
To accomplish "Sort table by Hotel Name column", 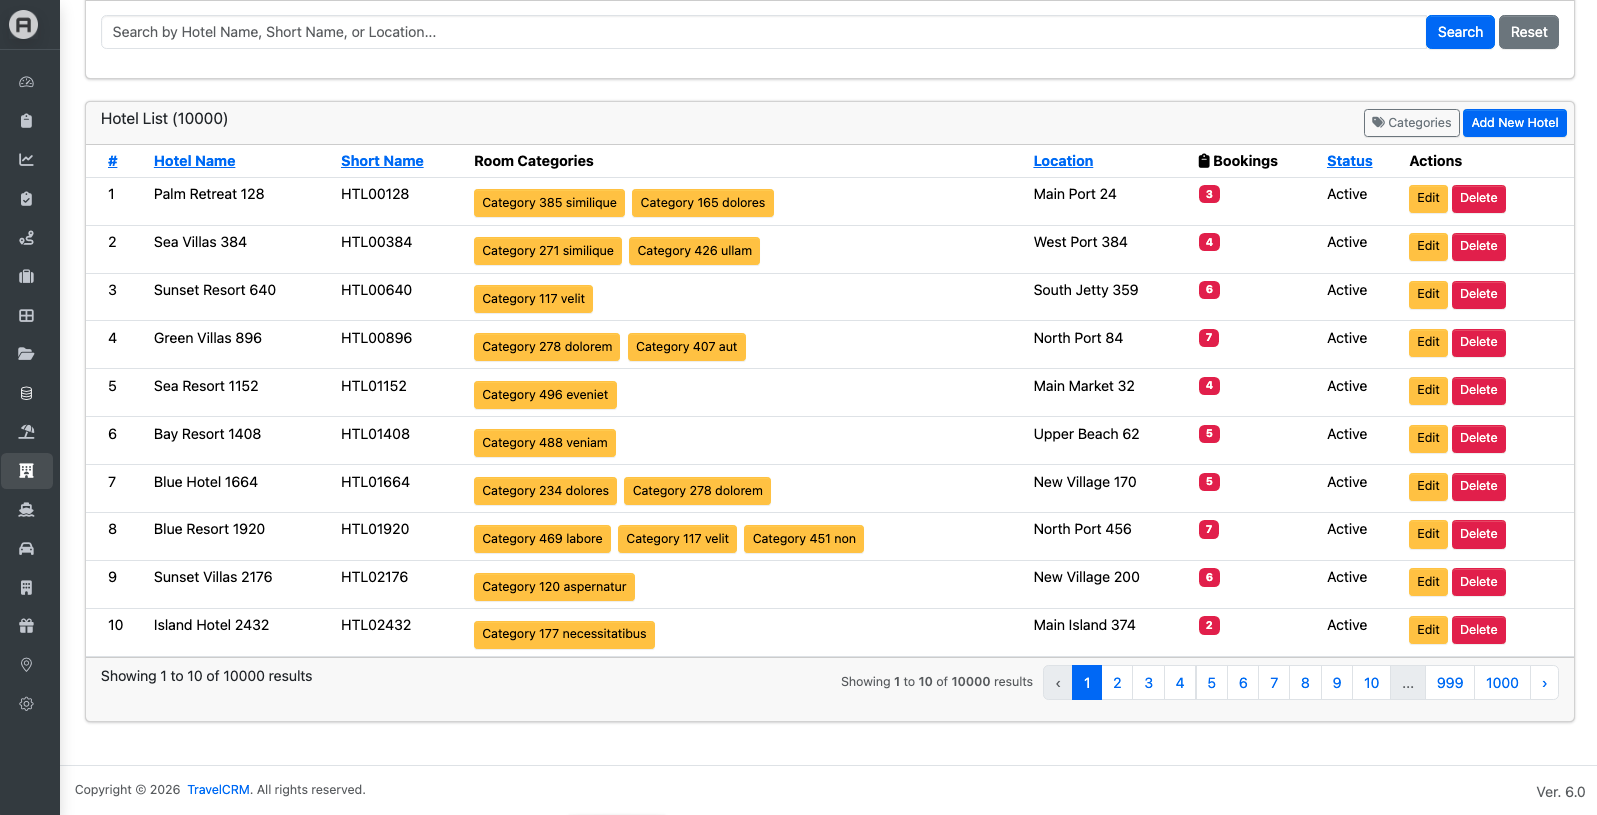I will point(194,161).
